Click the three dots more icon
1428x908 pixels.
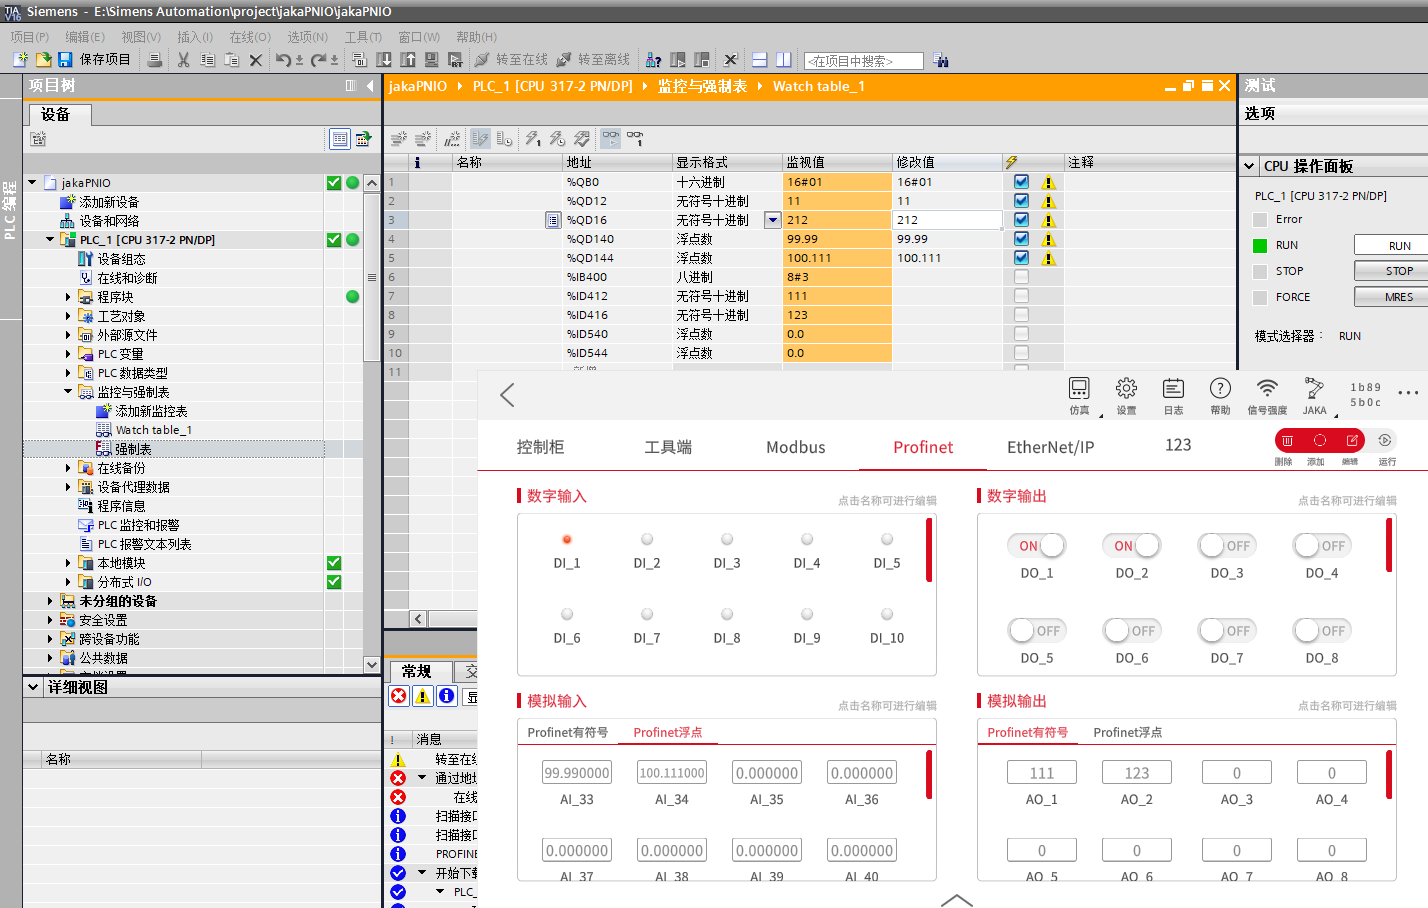1408,393
